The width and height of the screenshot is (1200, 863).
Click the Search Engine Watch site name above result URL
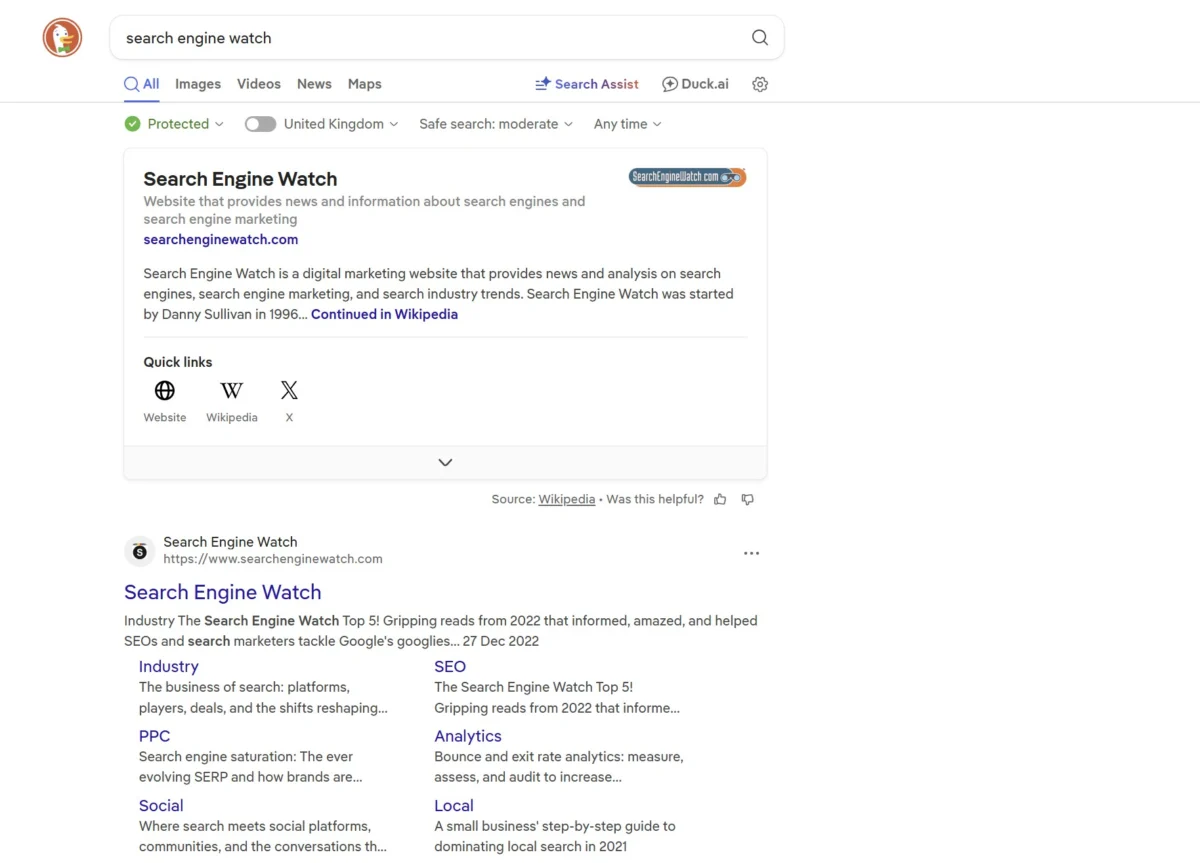(230, 542)
